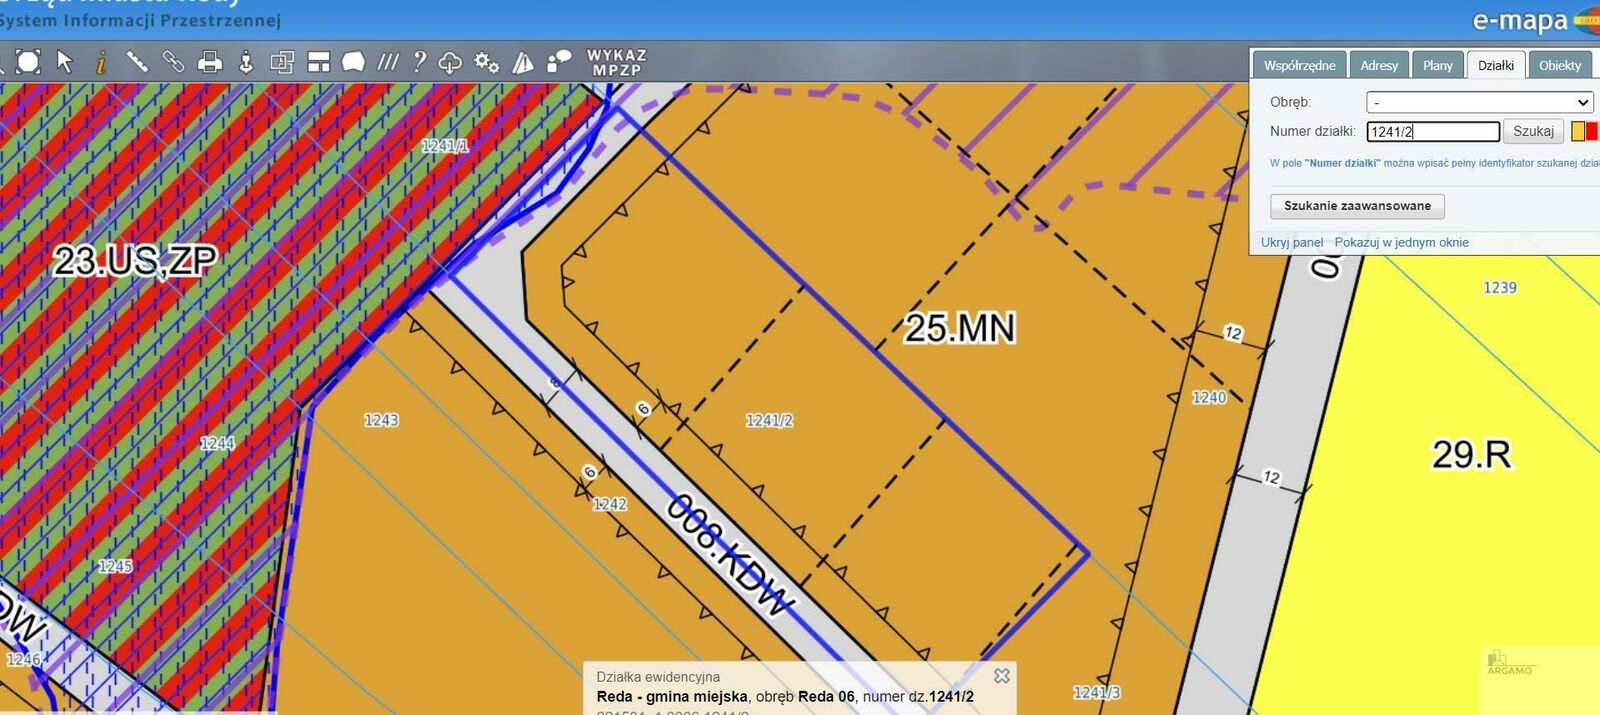Open the cloud download tool
The height and width of the screenshot is (715, 1600).
(450, 63)
